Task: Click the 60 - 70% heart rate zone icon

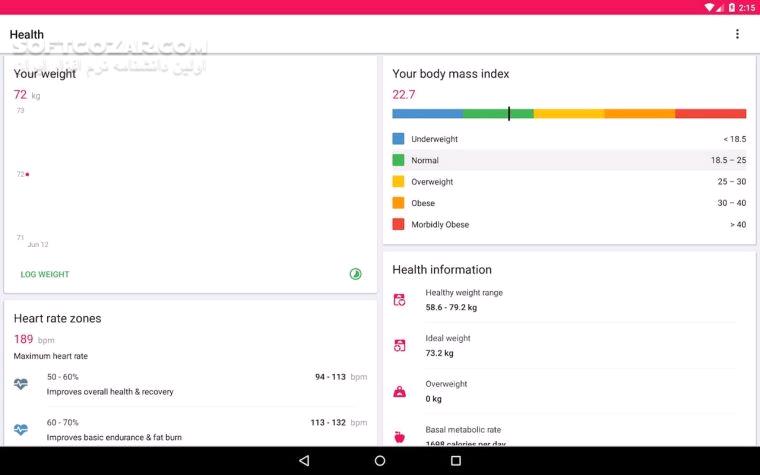Action: tap(21, 429)
